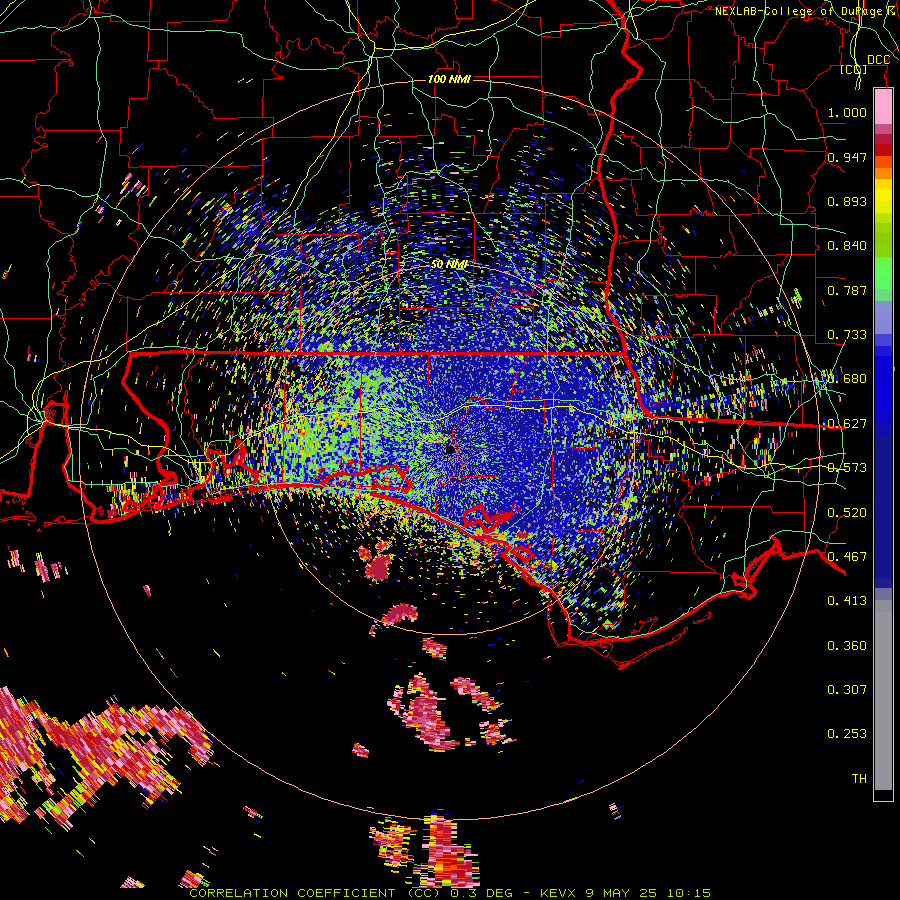Click the 10:15 timestamp in caption
900x900 pixels.
pos(689,893)
